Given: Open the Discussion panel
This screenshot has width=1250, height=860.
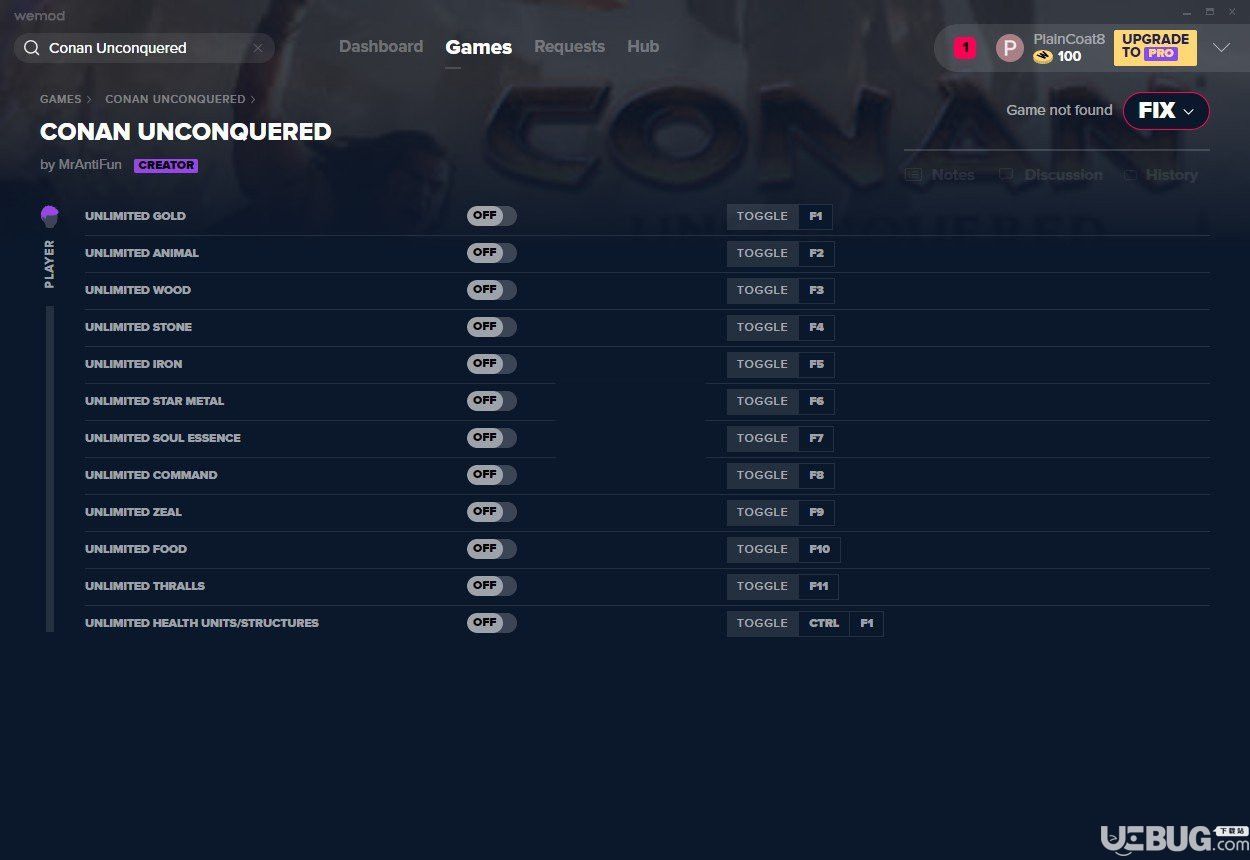Looking at the screenshot, I should 1051,175.
